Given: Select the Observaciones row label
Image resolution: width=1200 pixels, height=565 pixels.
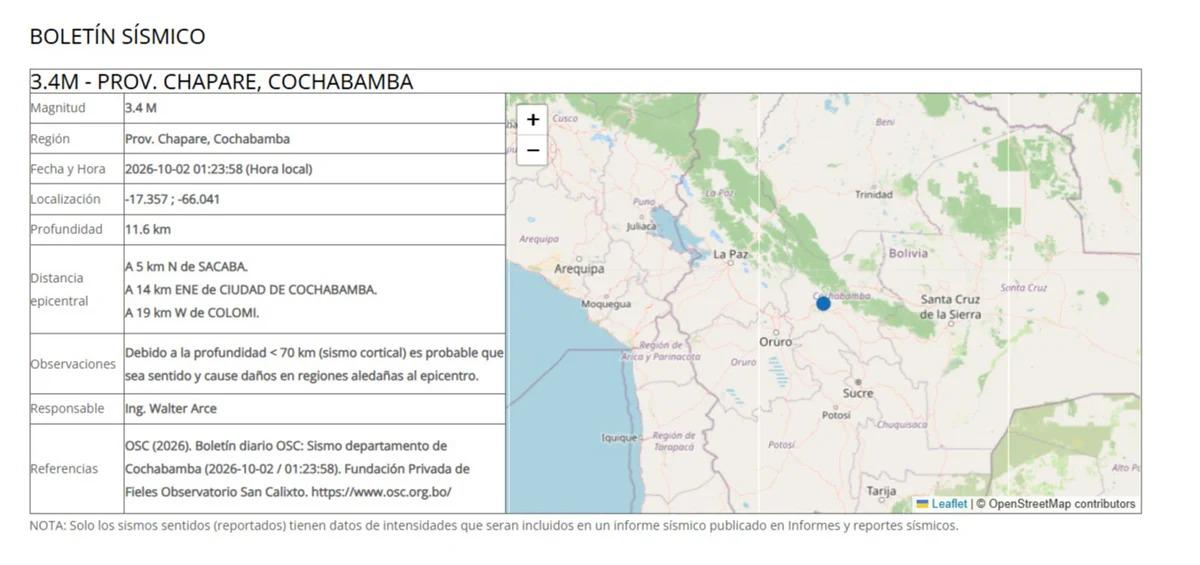Looking at the screenshot, I should click(x=73, y=364).
